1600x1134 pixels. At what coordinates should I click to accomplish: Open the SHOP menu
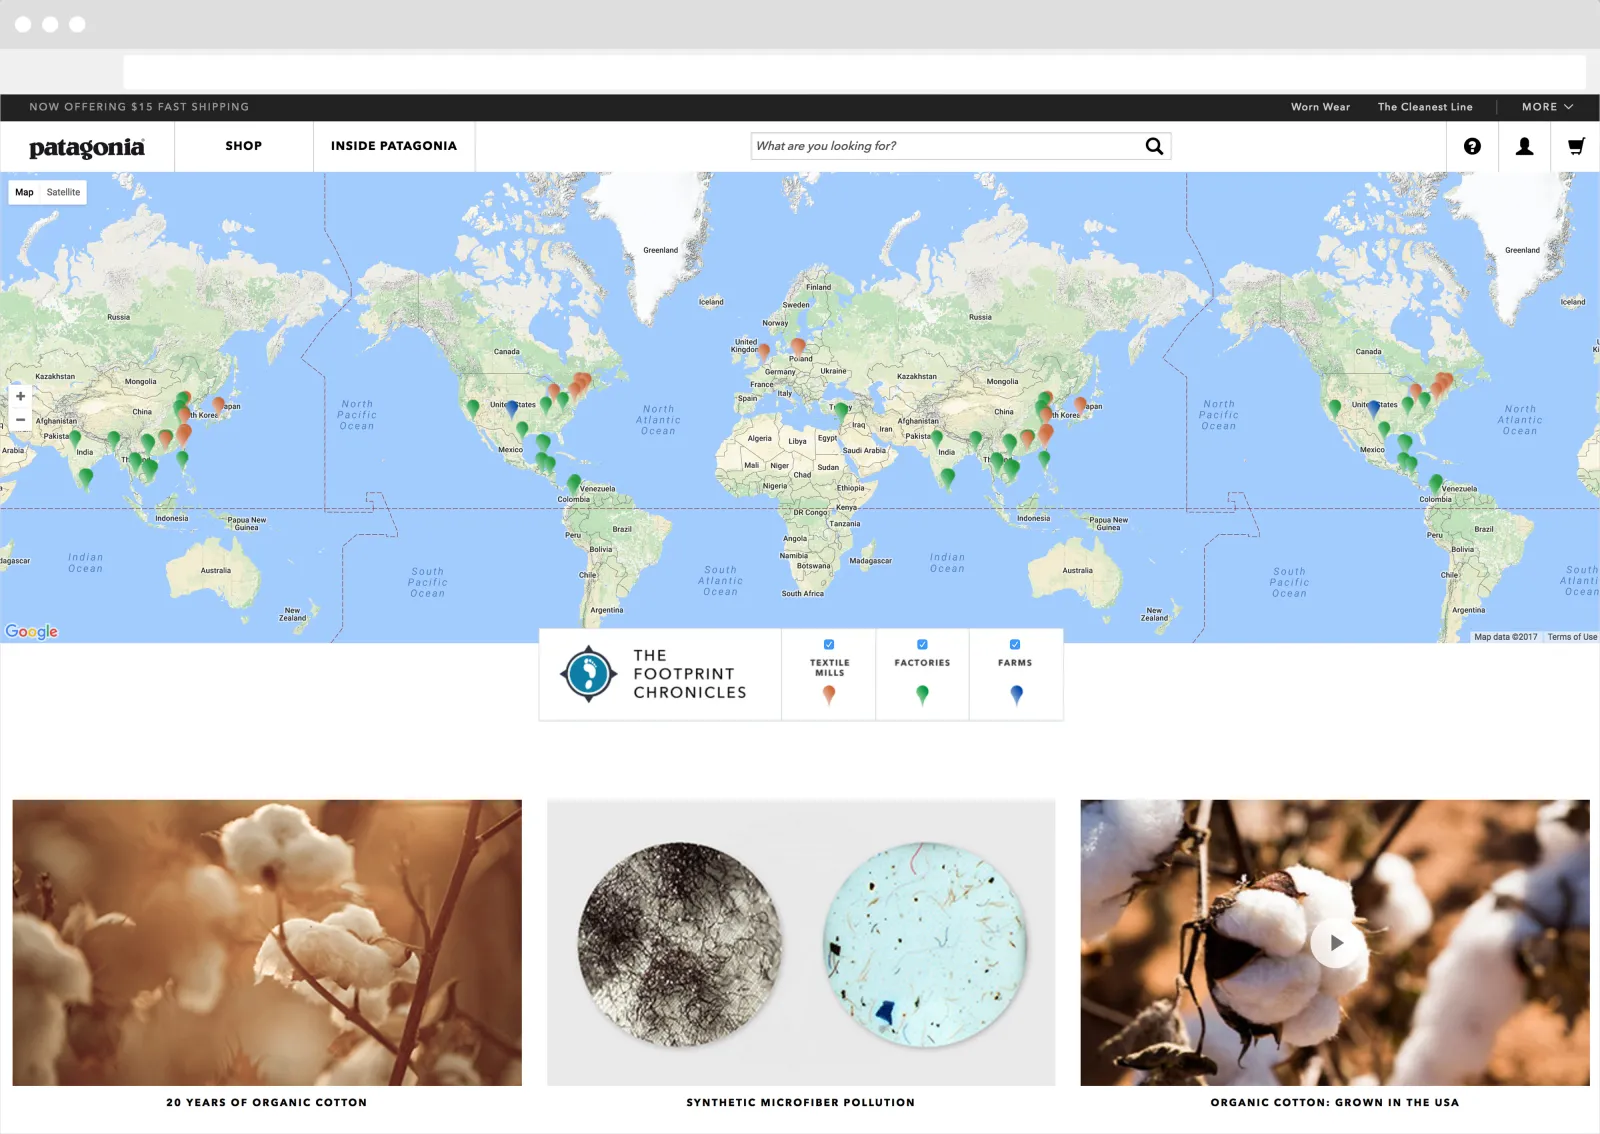click(243, 146)
